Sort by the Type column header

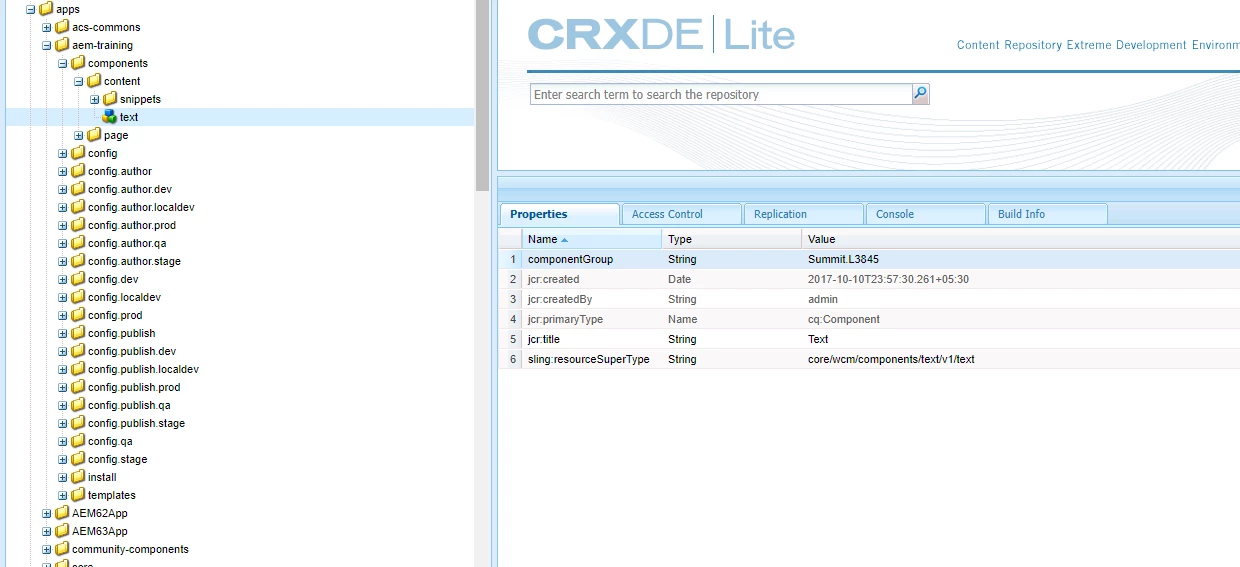(x=731, y=239)
